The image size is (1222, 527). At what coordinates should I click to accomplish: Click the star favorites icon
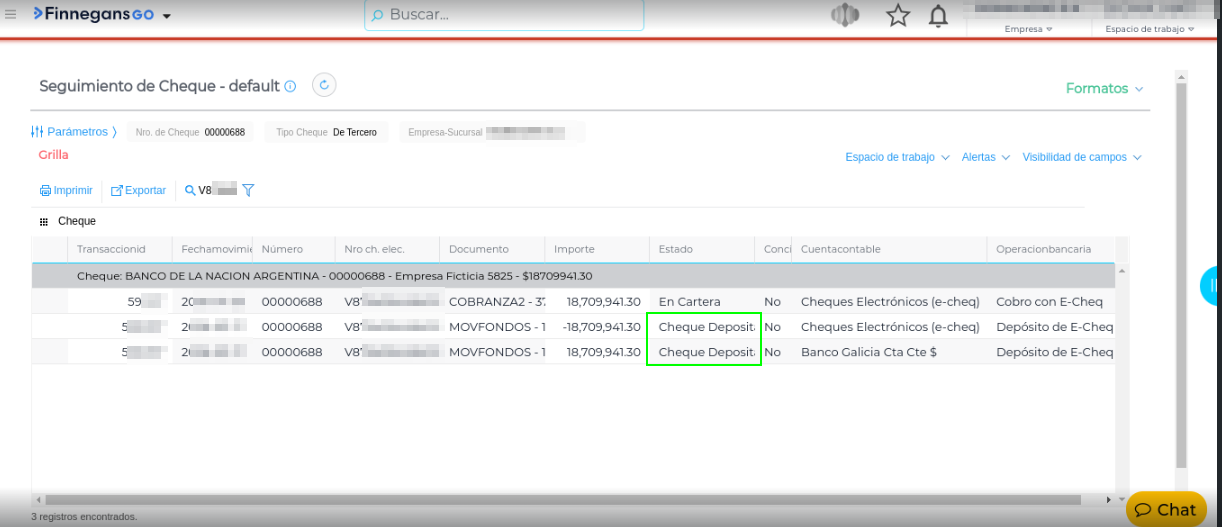click(898, 16)
